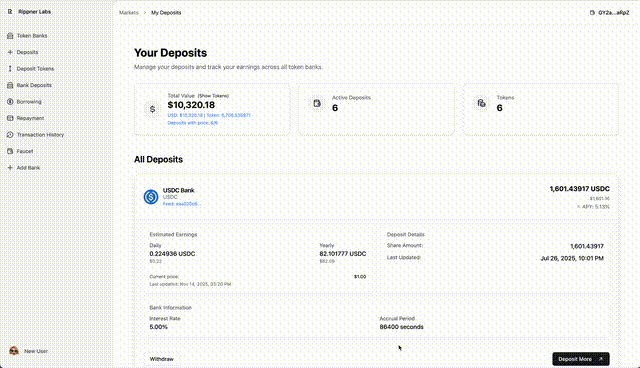Open the Deposit Tokens page
Screen dimensions: 640x368
point(35,69)
